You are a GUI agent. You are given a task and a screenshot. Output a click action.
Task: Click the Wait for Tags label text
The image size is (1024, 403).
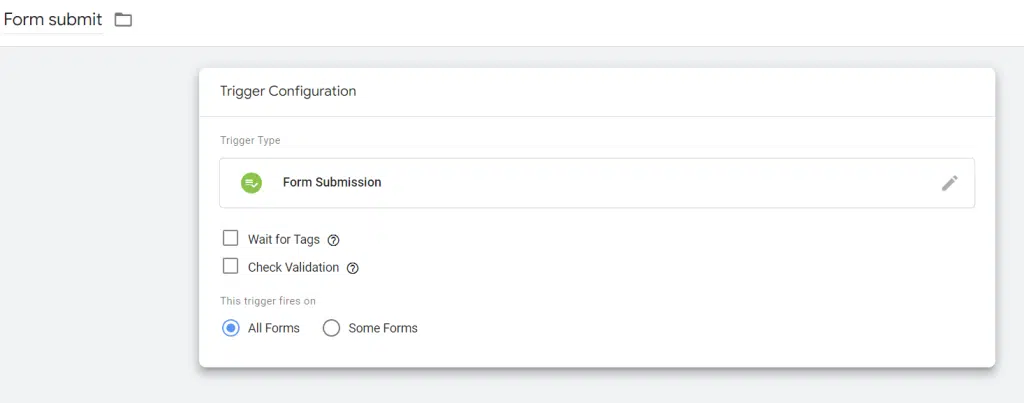(283, 240)
